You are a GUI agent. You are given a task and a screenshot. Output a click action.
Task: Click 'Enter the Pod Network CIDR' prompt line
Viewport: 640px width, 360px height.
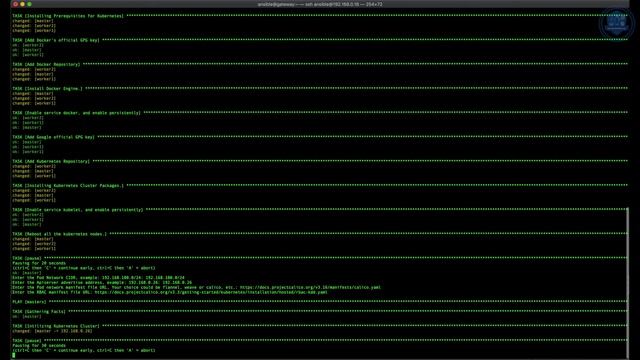point(98,278)
